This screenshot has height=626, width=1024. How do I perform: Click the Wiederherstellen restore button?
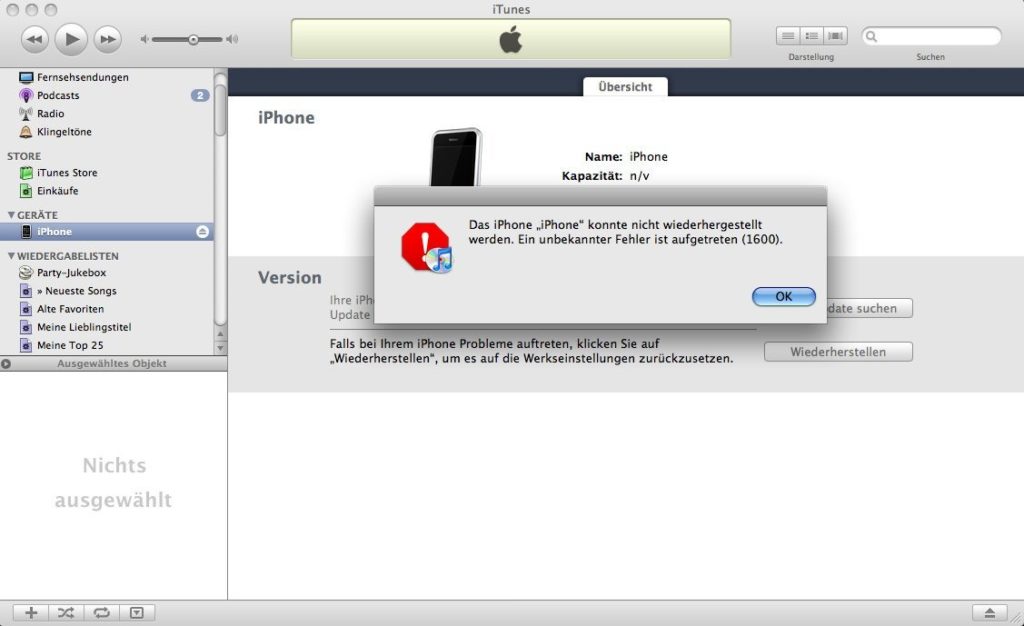(839, 352)
